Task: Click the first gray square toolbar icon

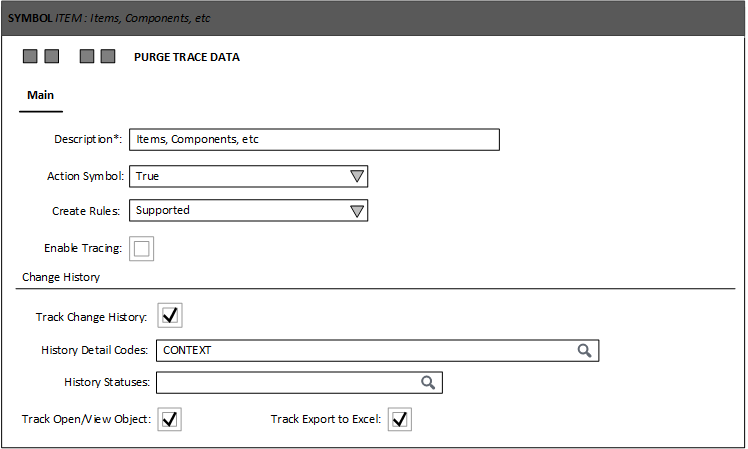Action: coord(30,57)
